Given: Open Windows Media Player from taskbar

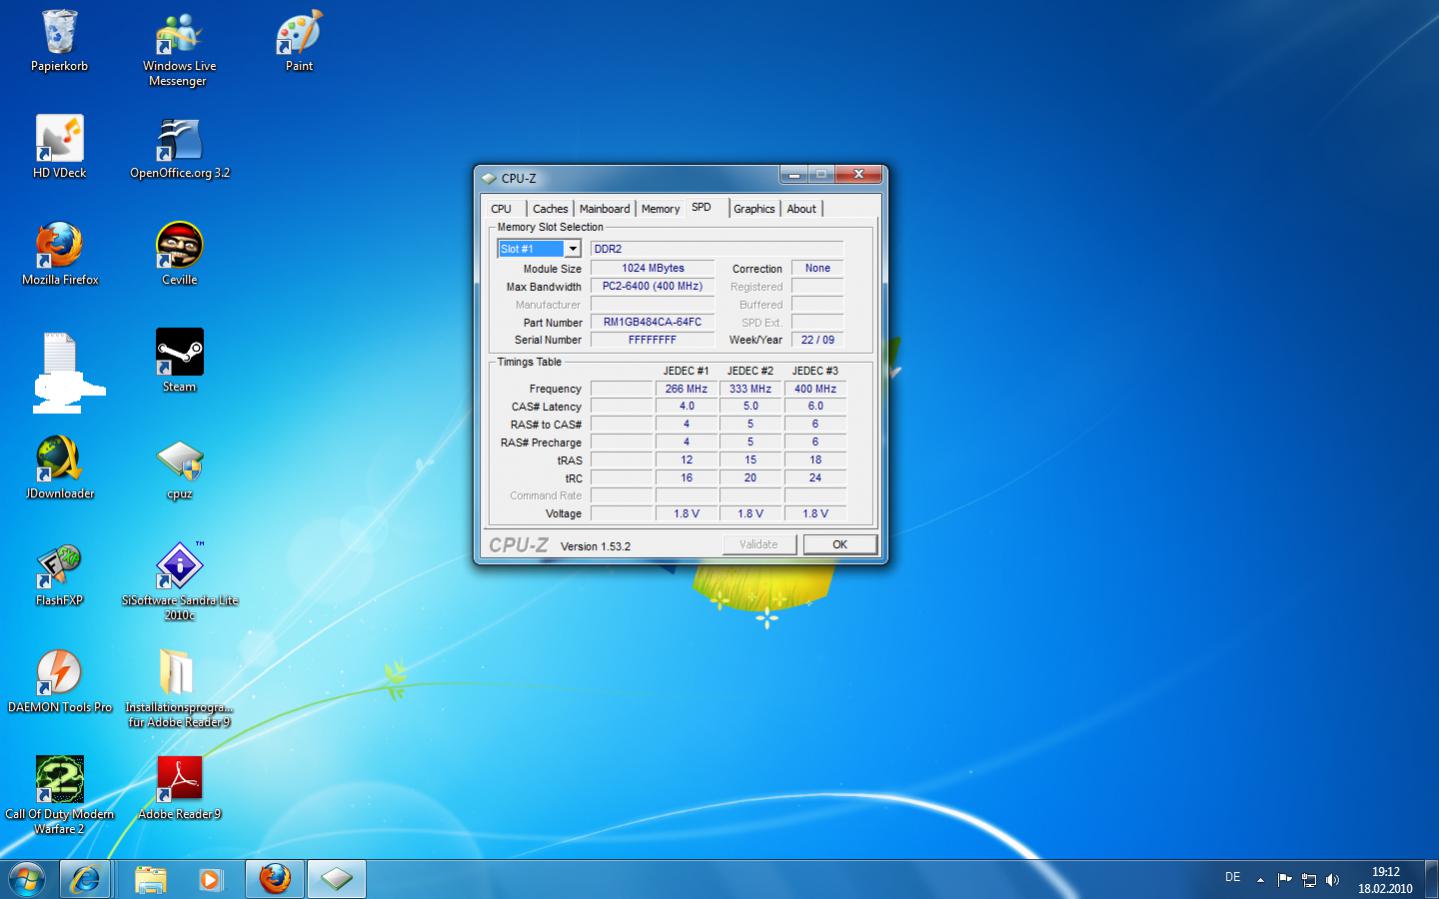Looking at the screenshot, I should coord(209,879).
